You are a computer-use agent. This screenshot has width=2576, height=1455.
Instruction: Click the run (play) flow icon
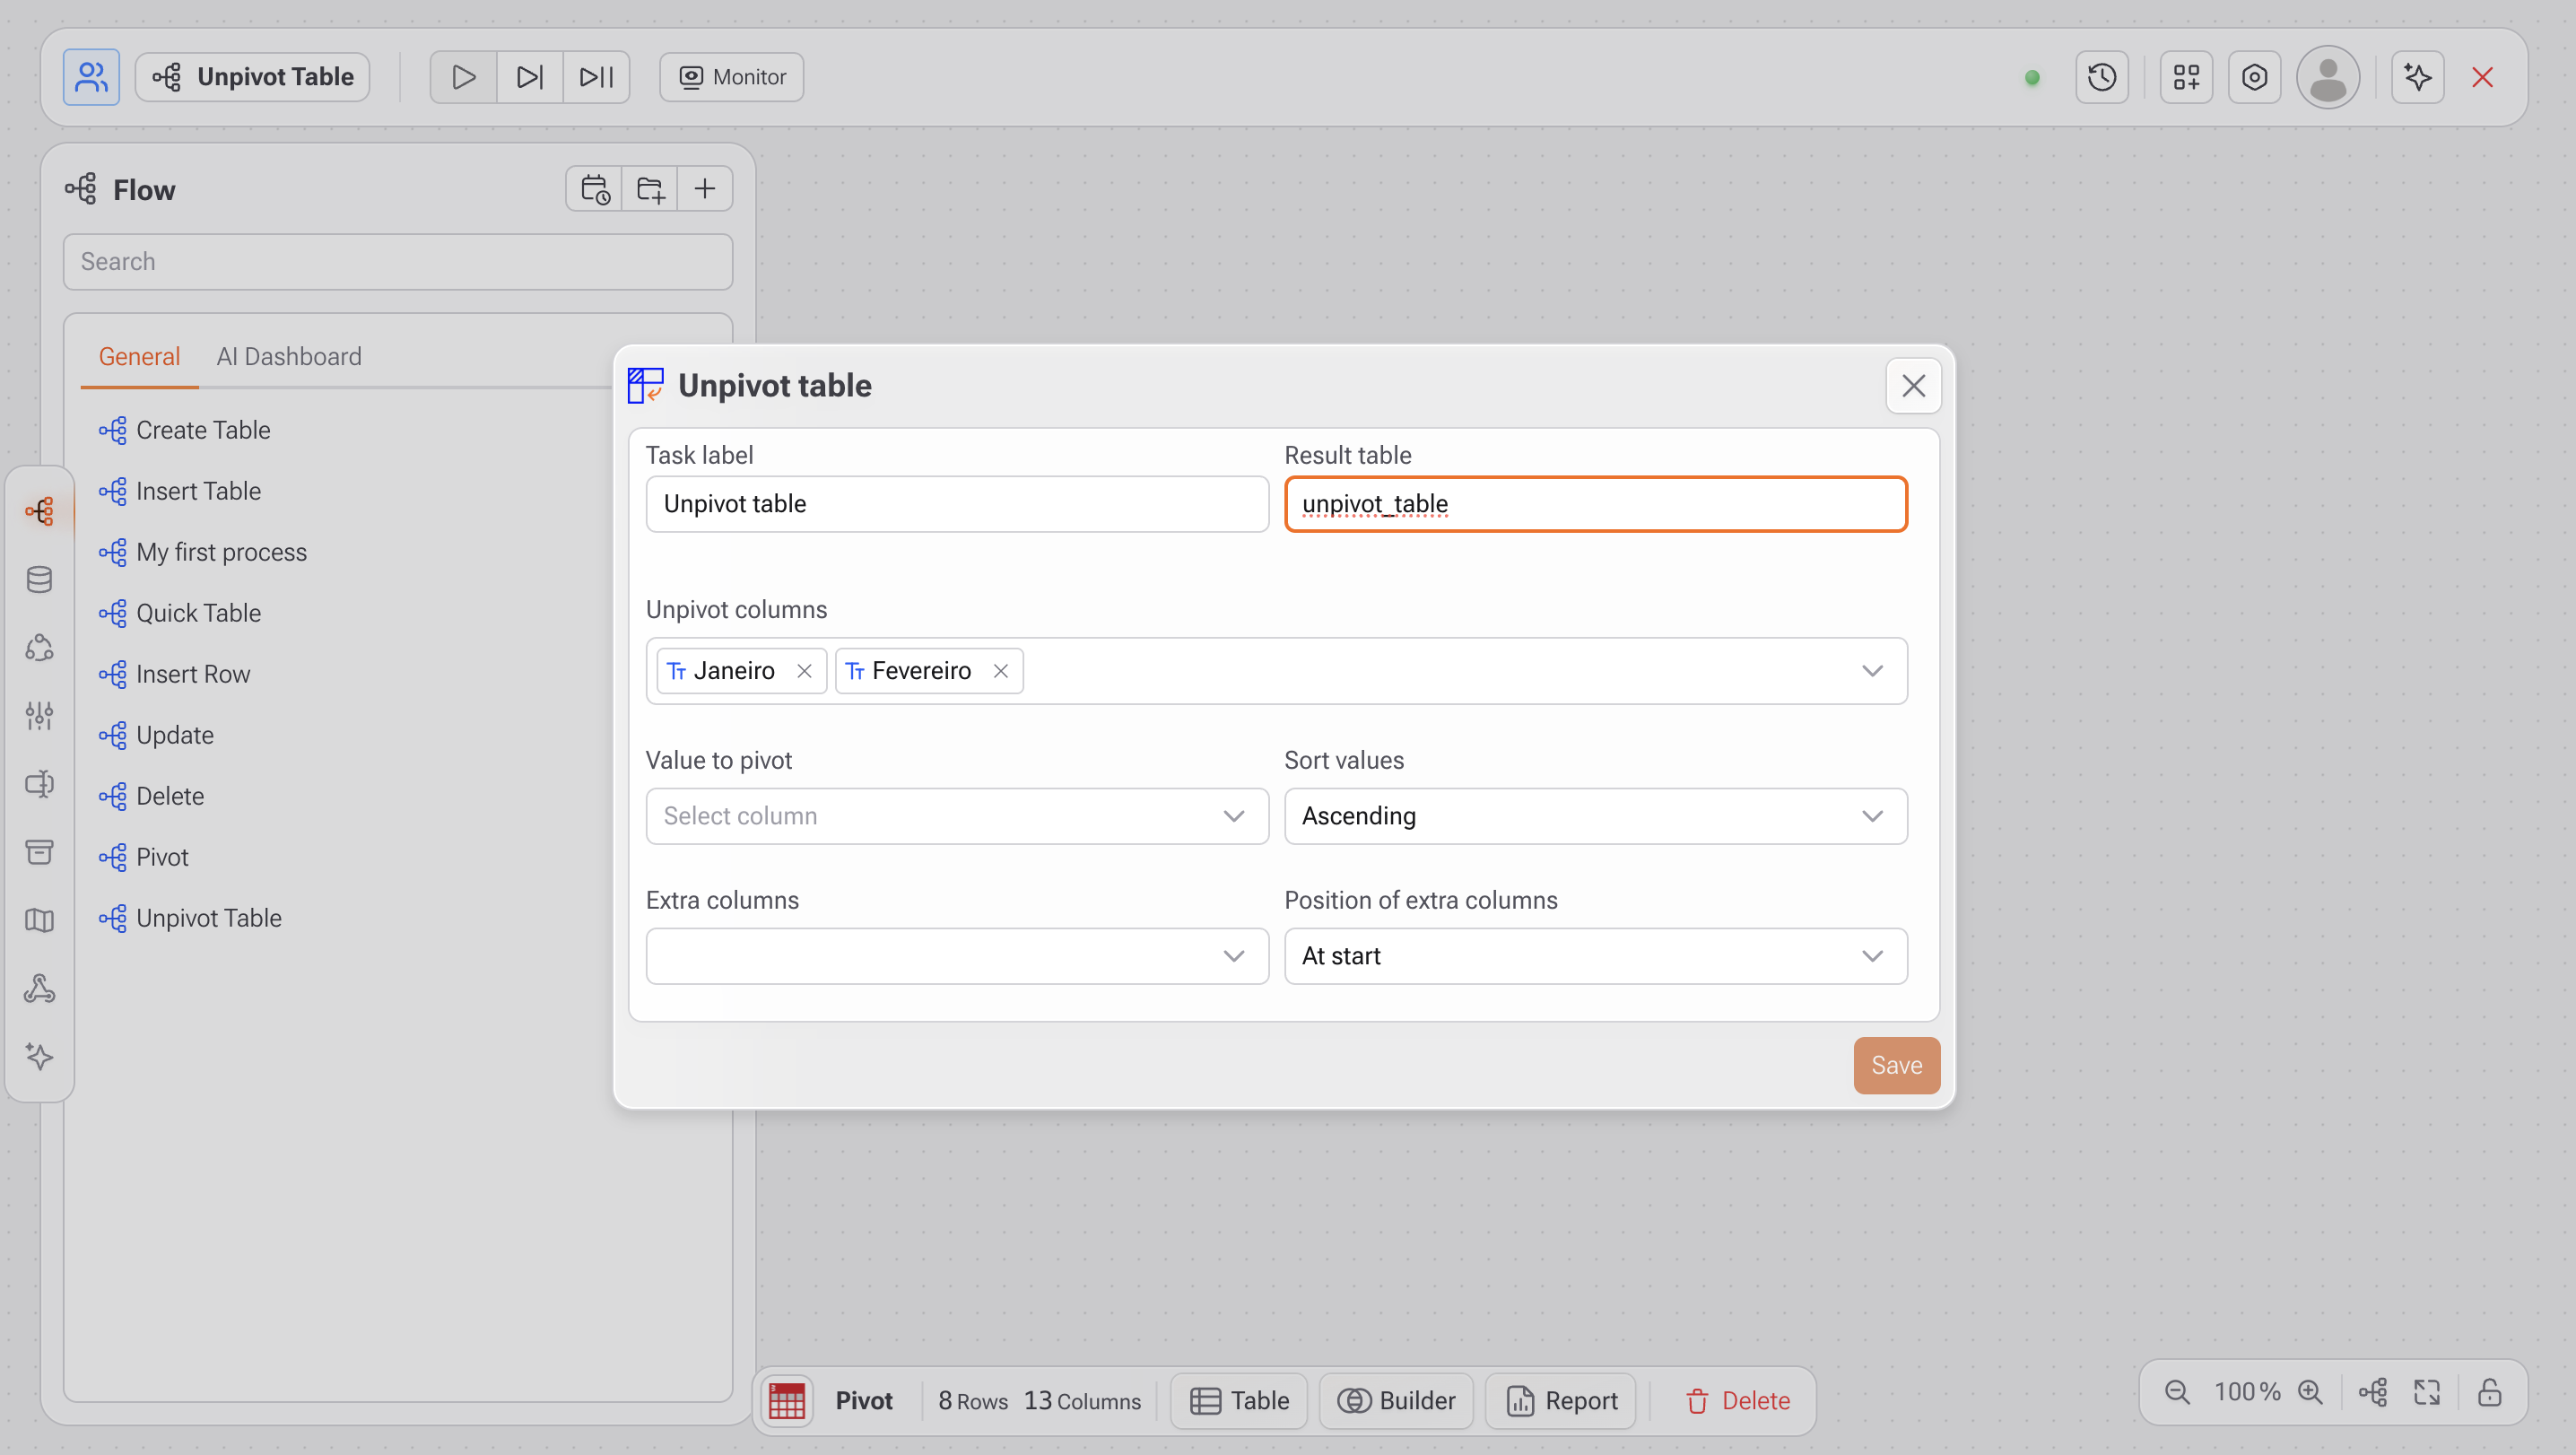coord(463,77)
